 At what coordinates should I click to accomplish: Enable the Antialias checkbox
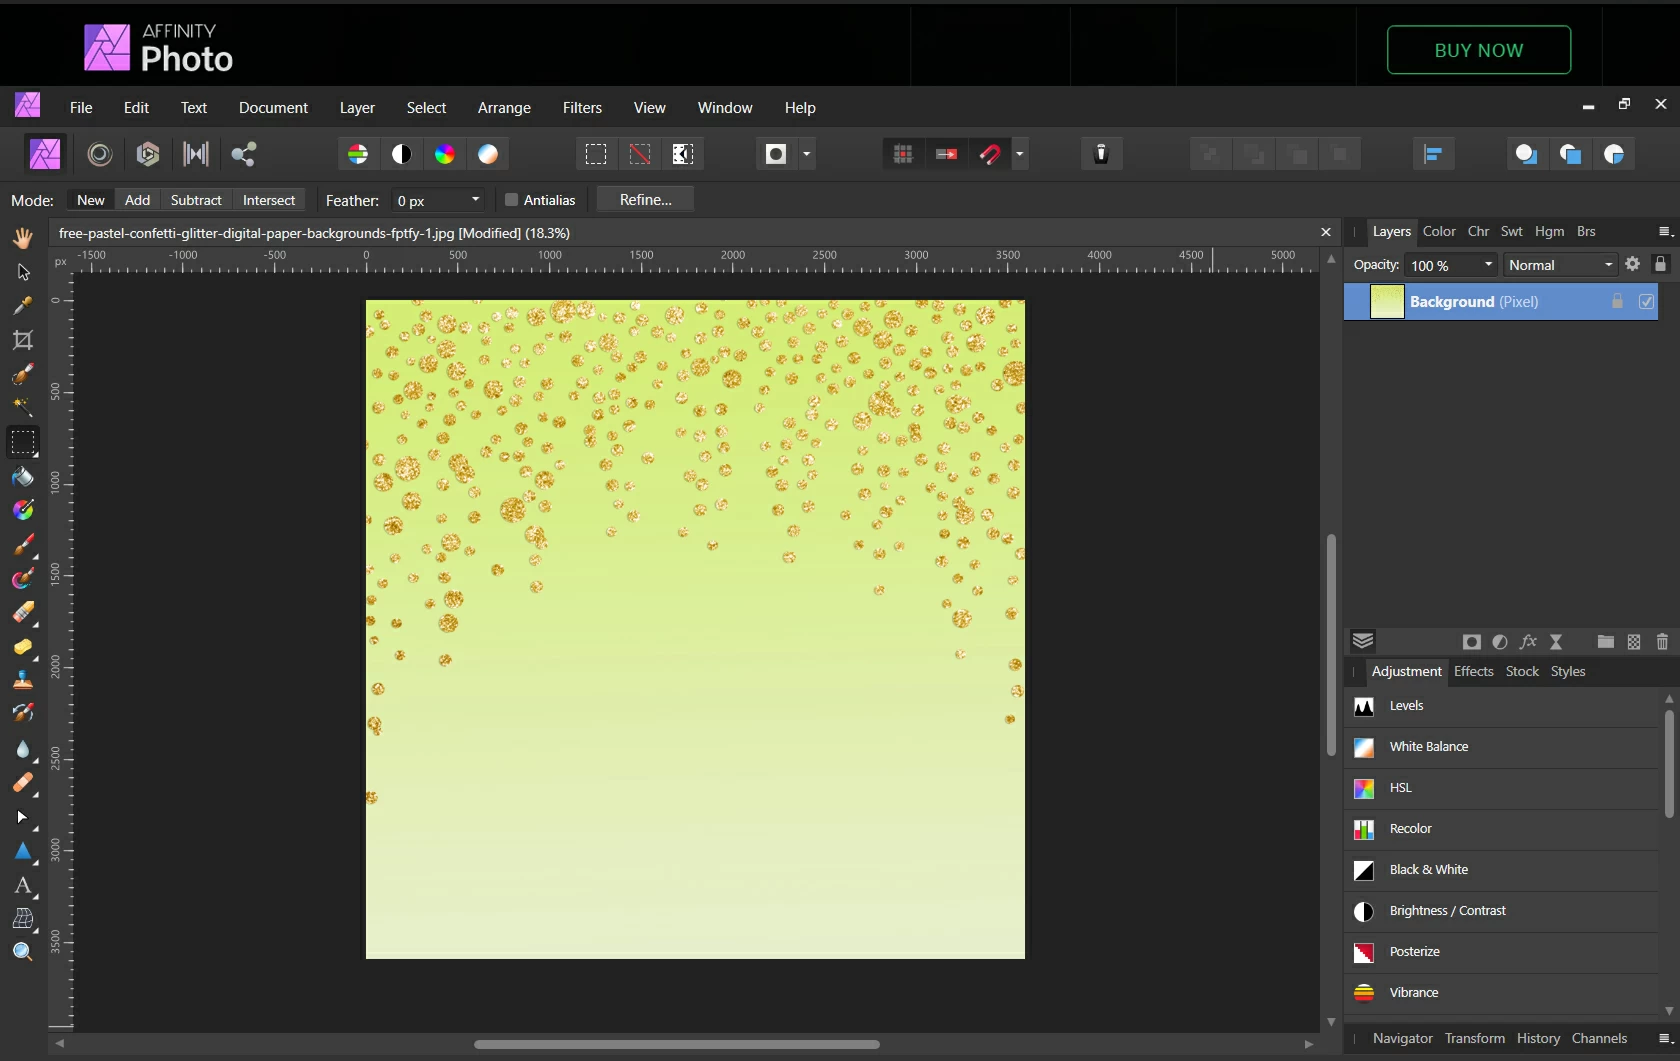coord(512,200)
